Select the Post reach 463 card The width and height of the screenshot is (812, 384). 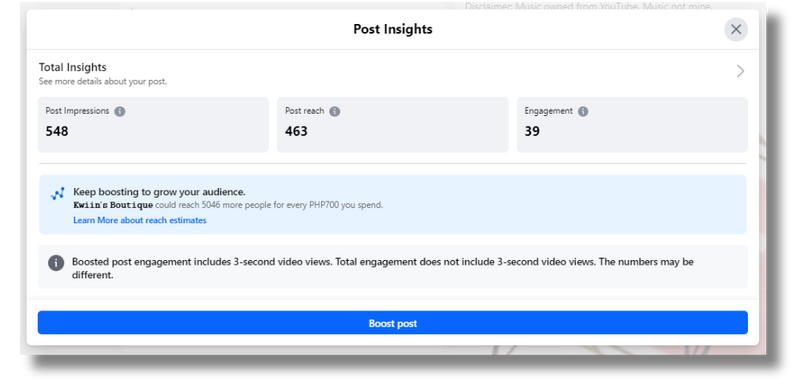(x=393, y=125)
